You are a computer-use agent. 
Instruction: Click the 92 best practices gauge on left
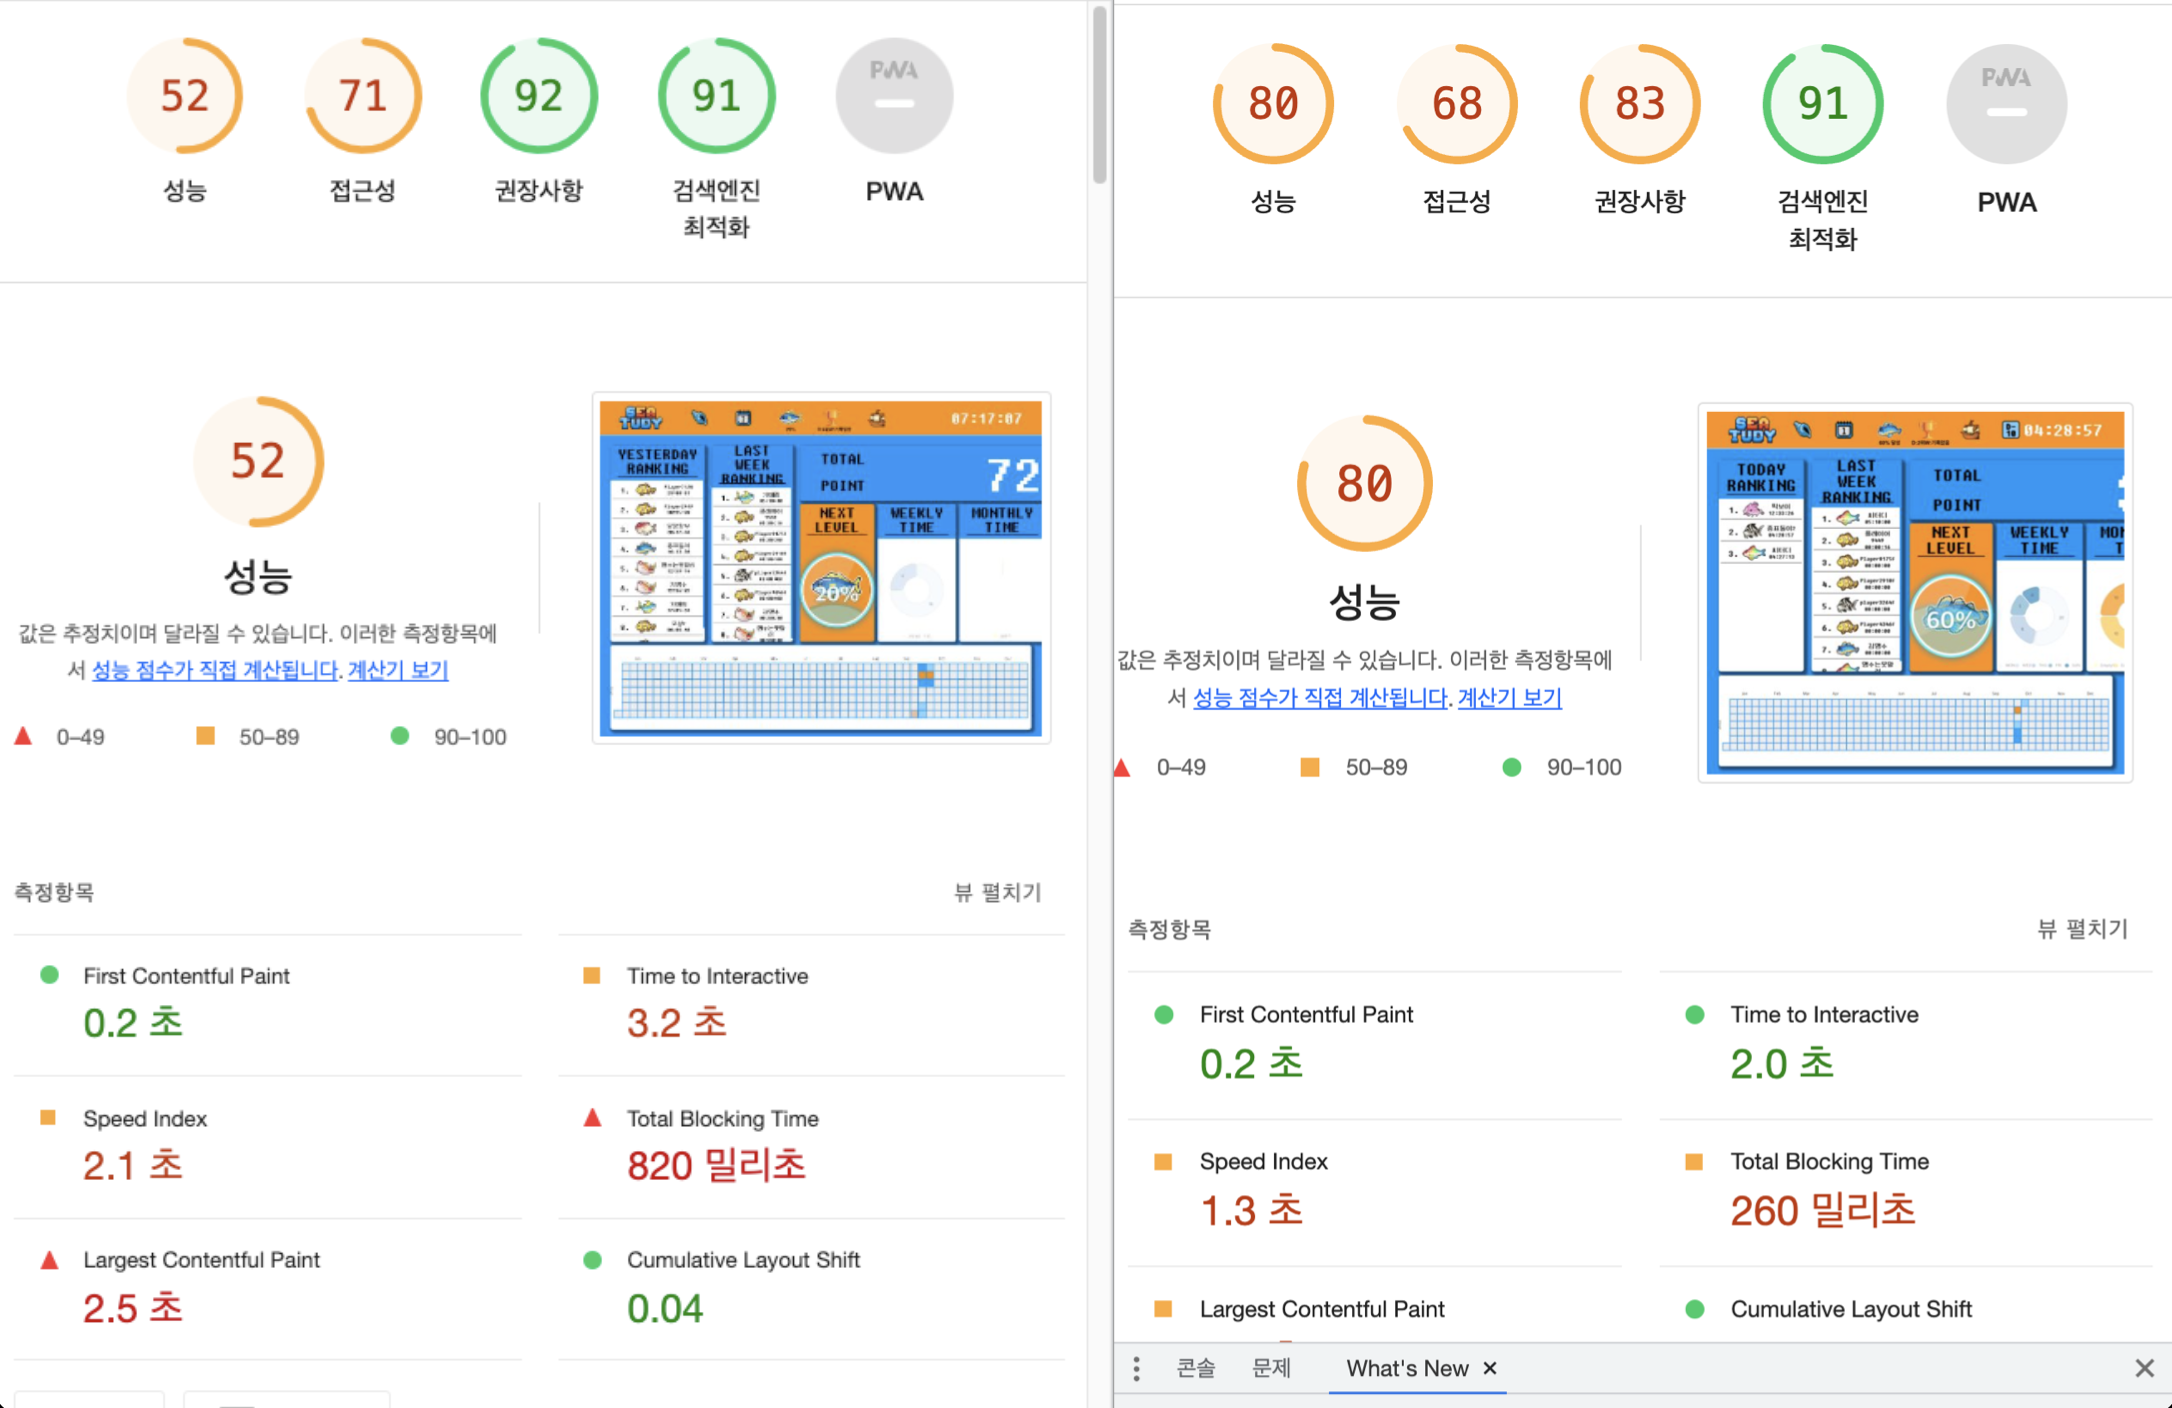539,96
